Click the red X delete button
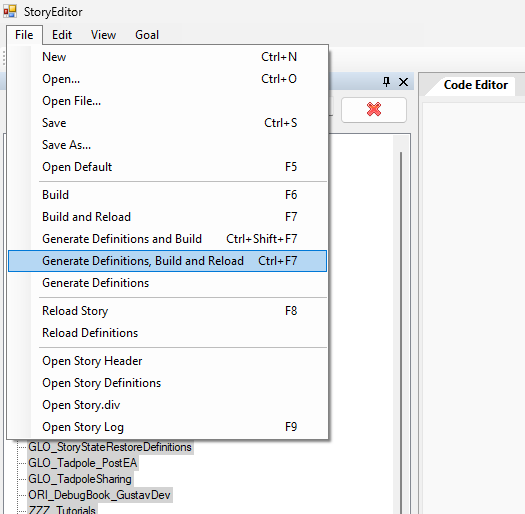Screen dimensions: 525x514 (x=374, y=109)
